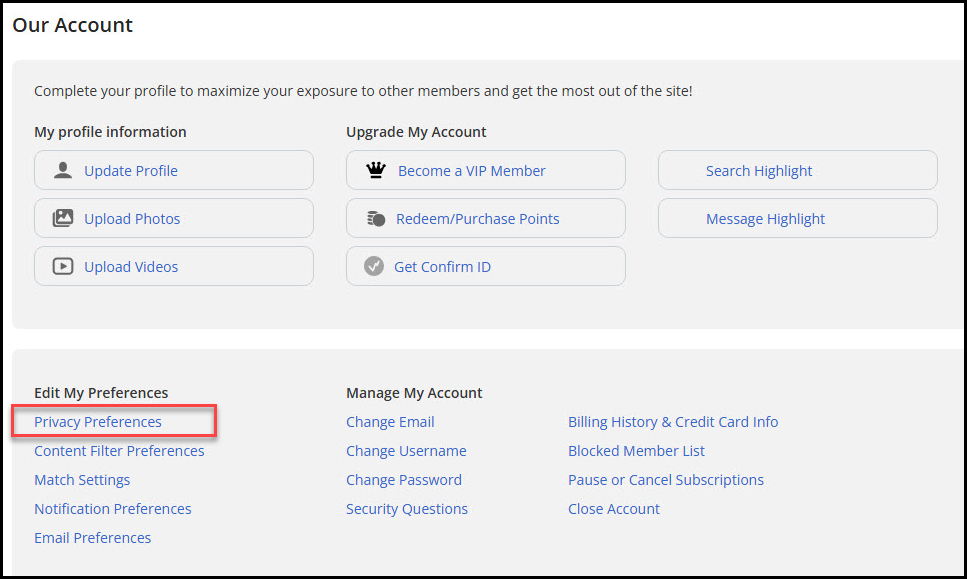Open Email Preferences link
The height and width of the screenshot is (579, 967).
(x=93, y=538)
